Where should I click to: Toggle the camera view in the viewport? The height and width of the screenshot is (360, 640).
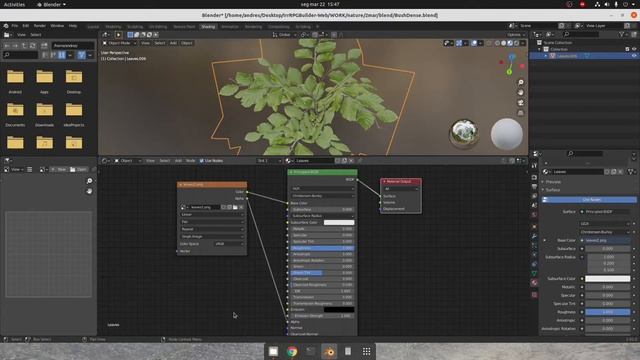pos(521,102)
